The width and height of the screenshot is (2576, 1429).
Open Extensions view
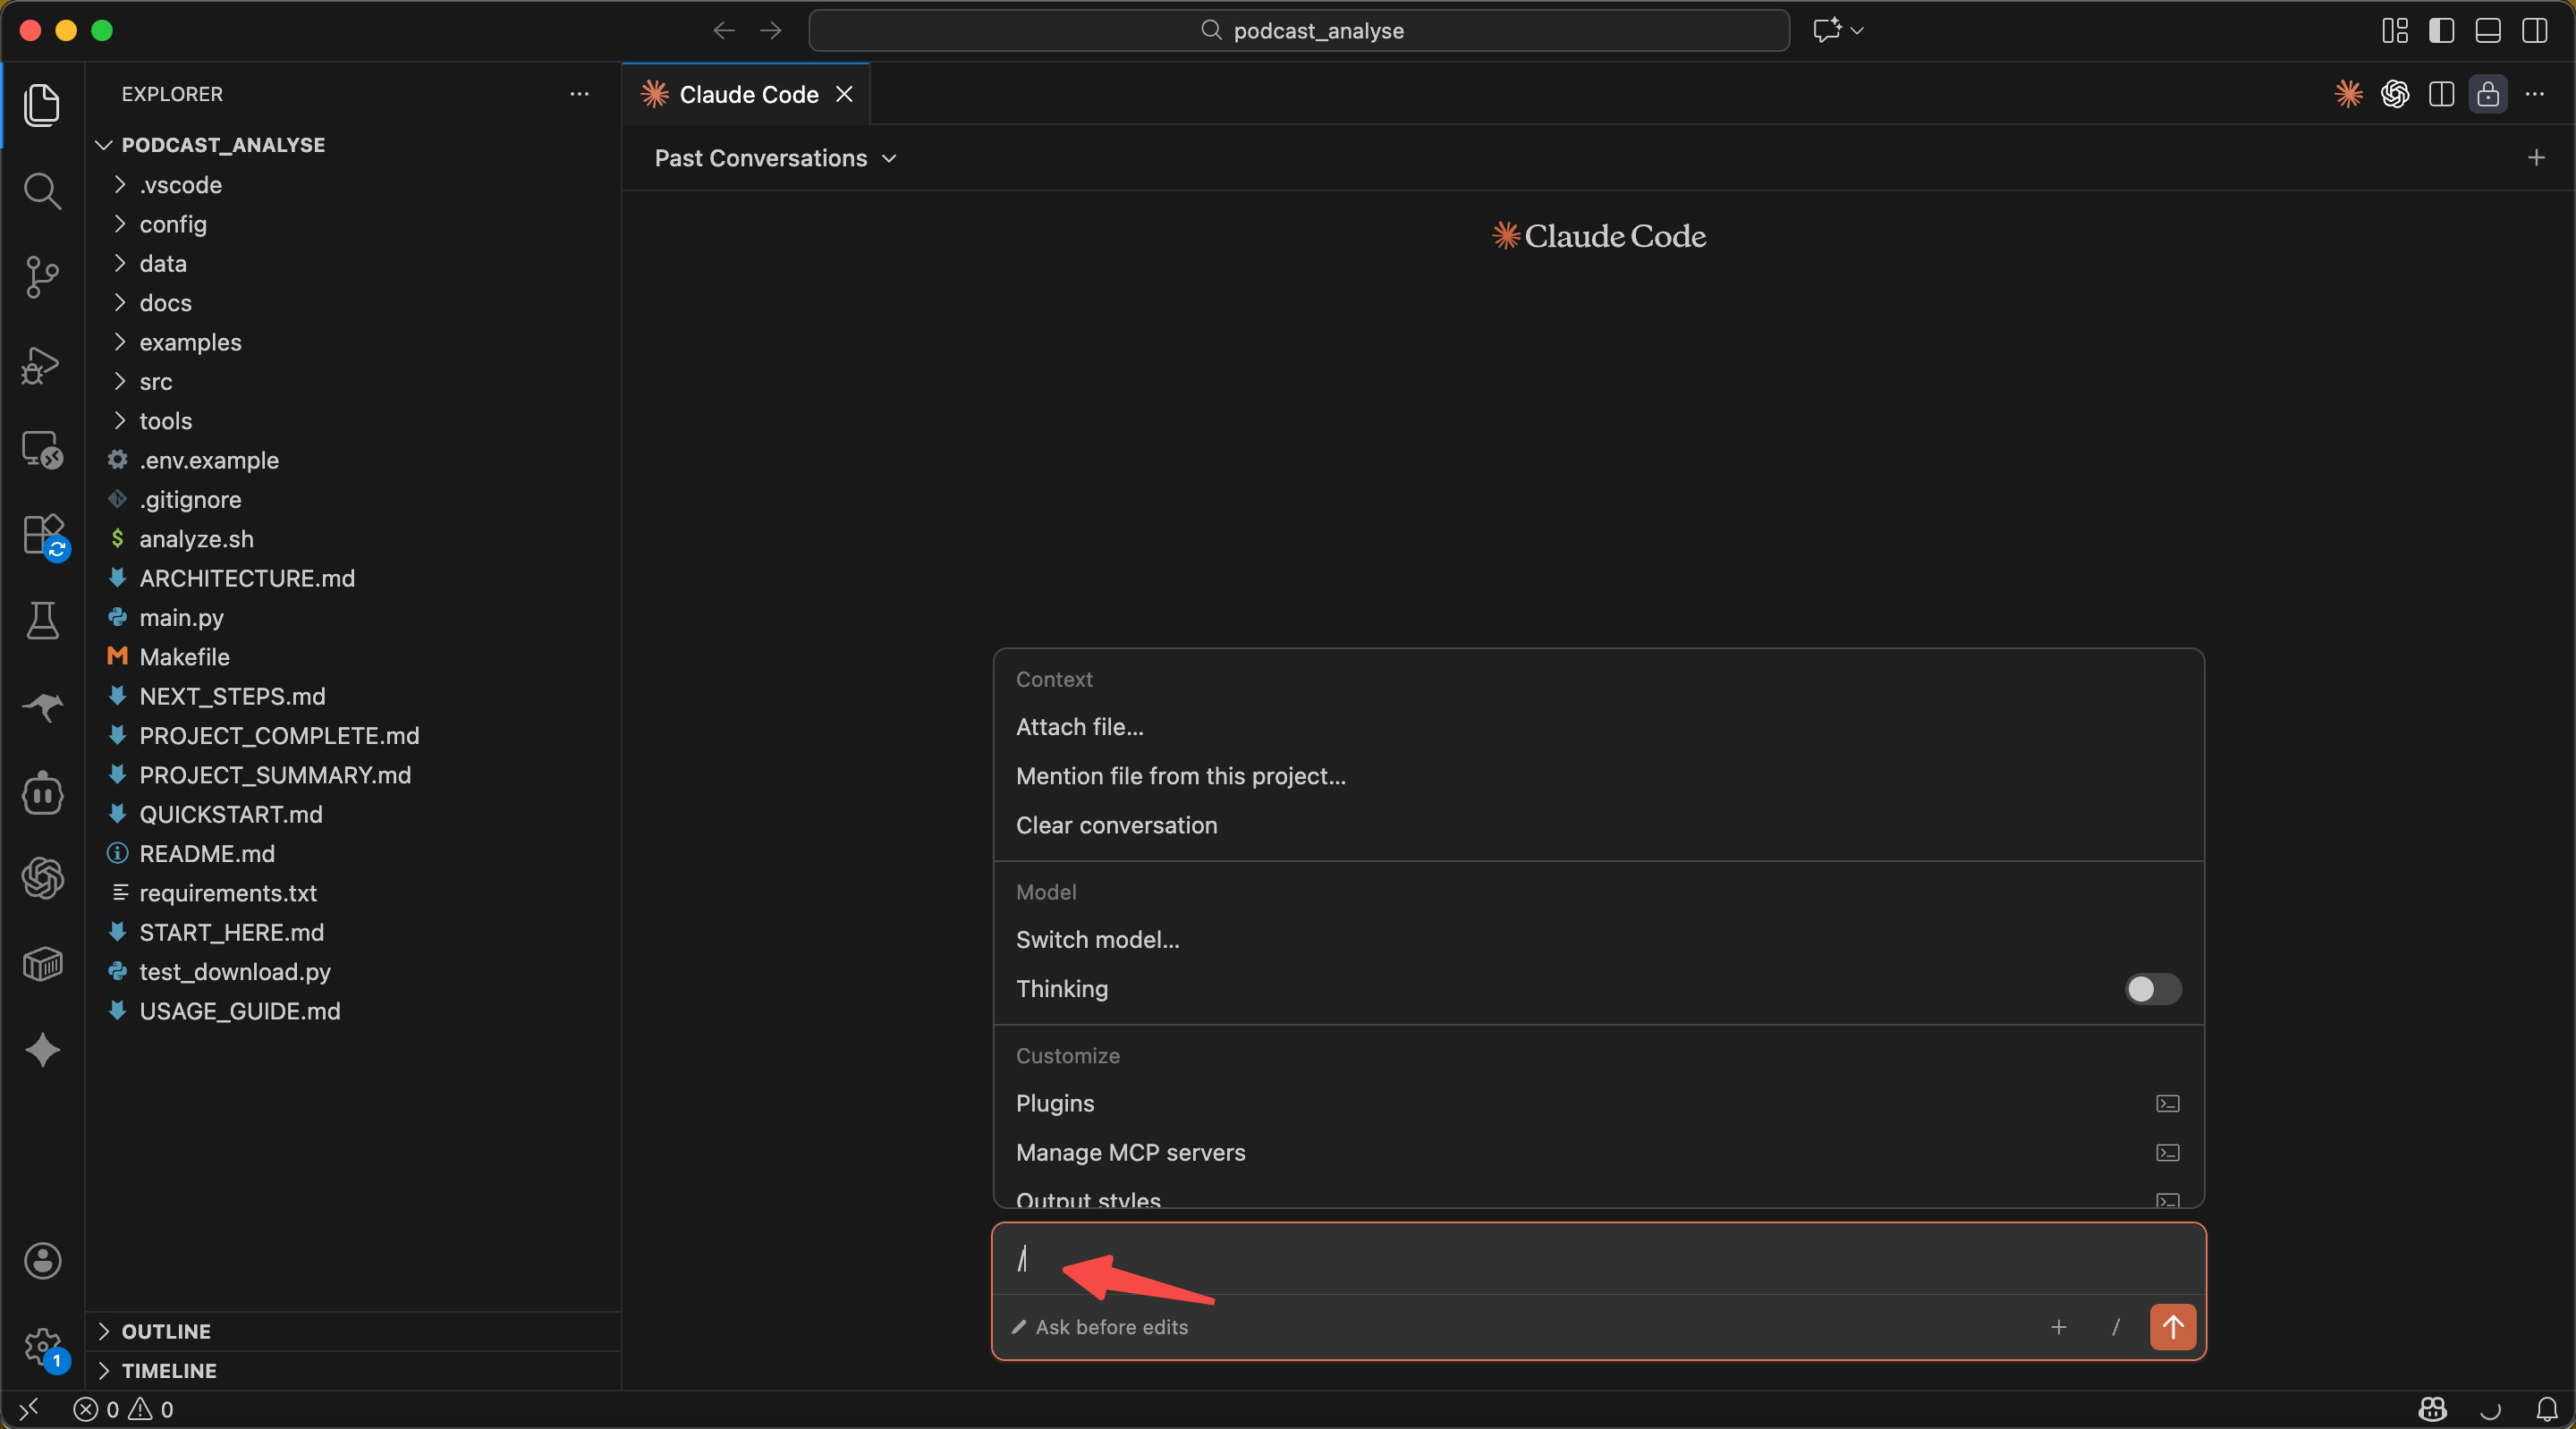click(x=42, y=536)
